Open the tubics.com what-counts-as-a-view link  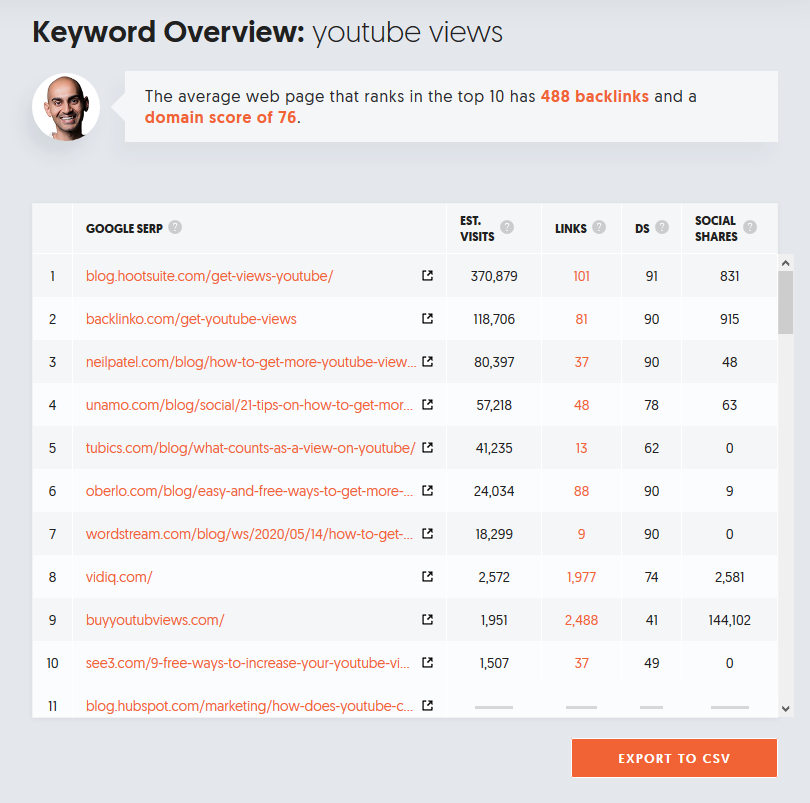tap(251, 448)
